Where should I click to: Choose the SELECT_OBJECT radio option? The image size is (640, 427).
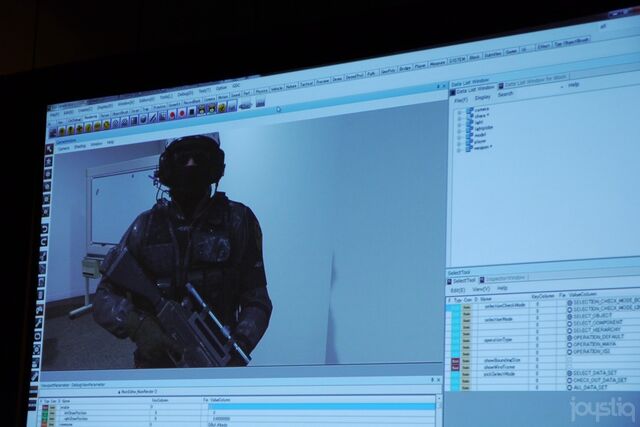click(570, 316)
